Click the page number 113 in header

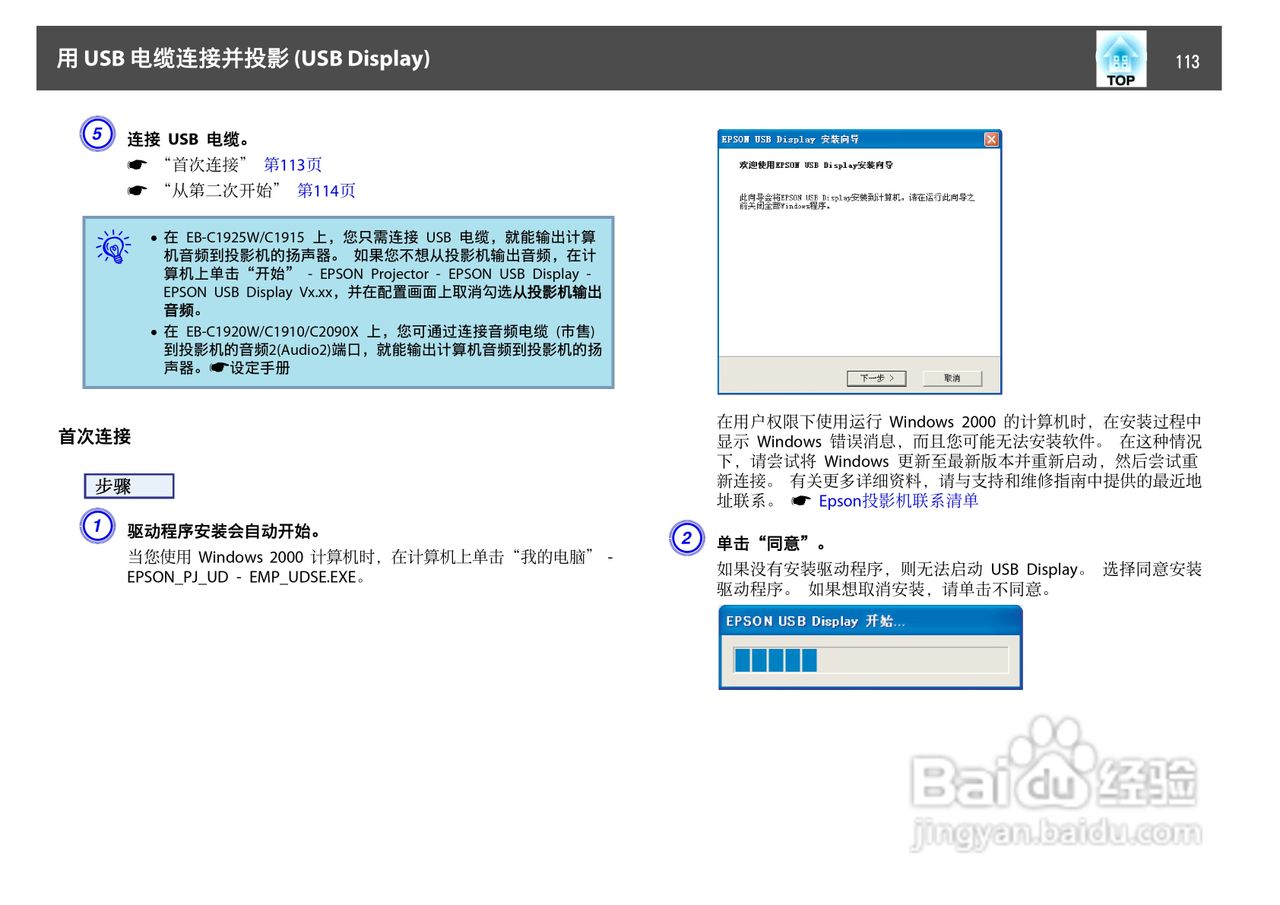pyautogui.click(x=1187, y=62)
